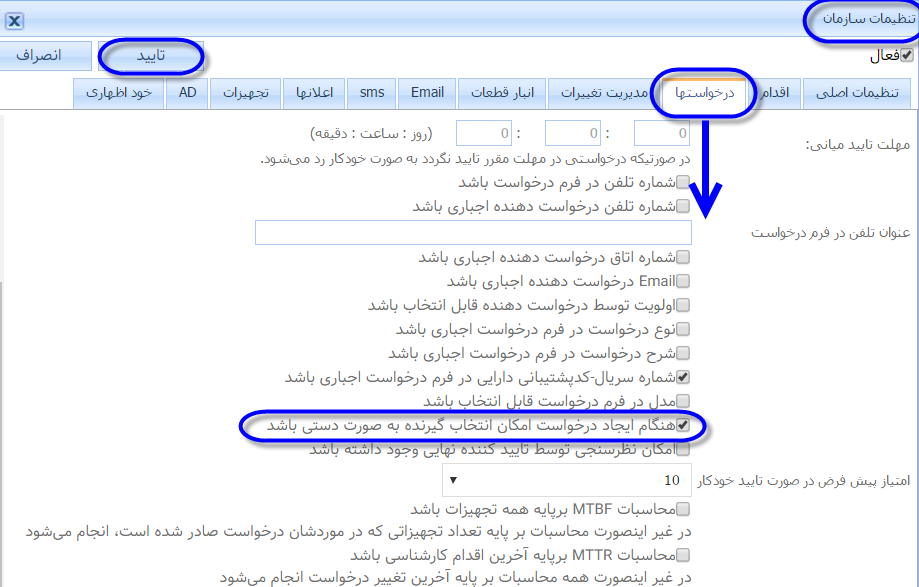
Task: Open the sms settings tab
Action: point(372,93)
